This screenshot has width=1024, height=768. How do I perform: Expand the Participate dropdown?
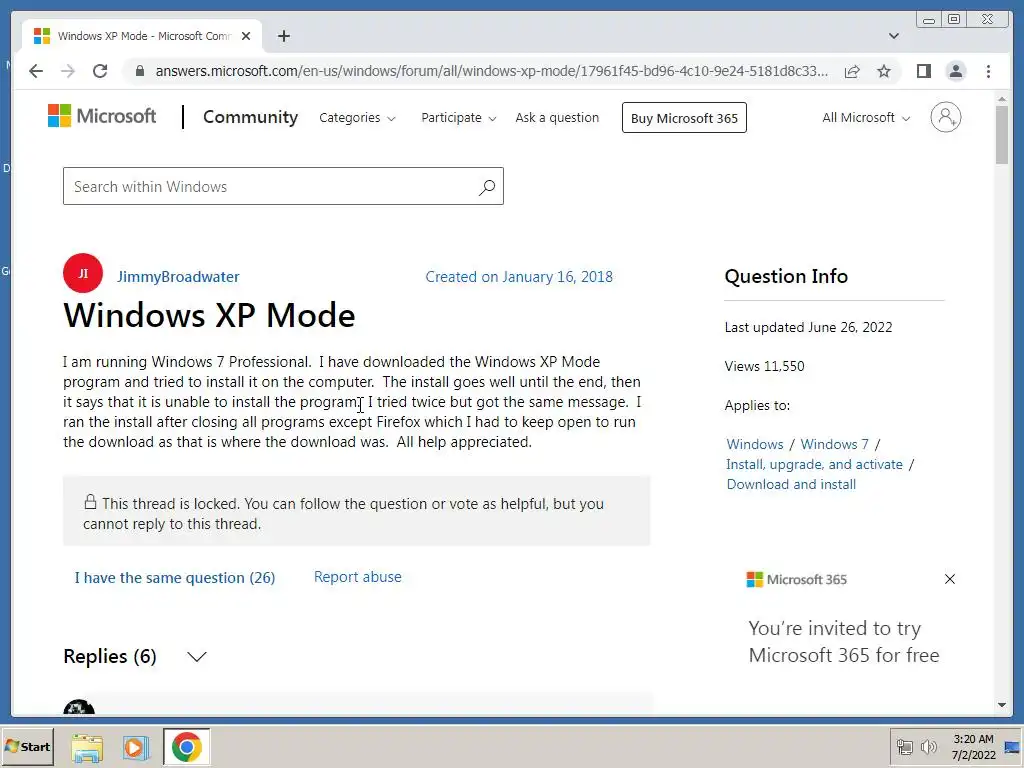458,118
